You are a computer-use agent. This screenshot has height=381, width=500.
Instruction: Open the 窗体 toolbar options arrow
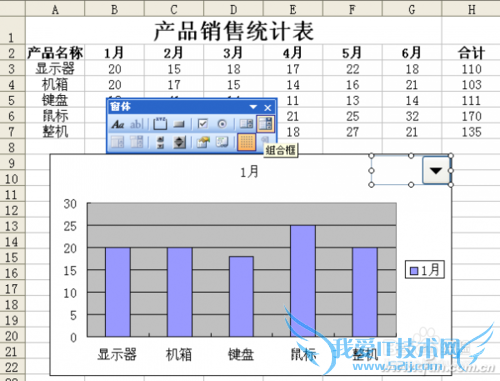point(253,107)
